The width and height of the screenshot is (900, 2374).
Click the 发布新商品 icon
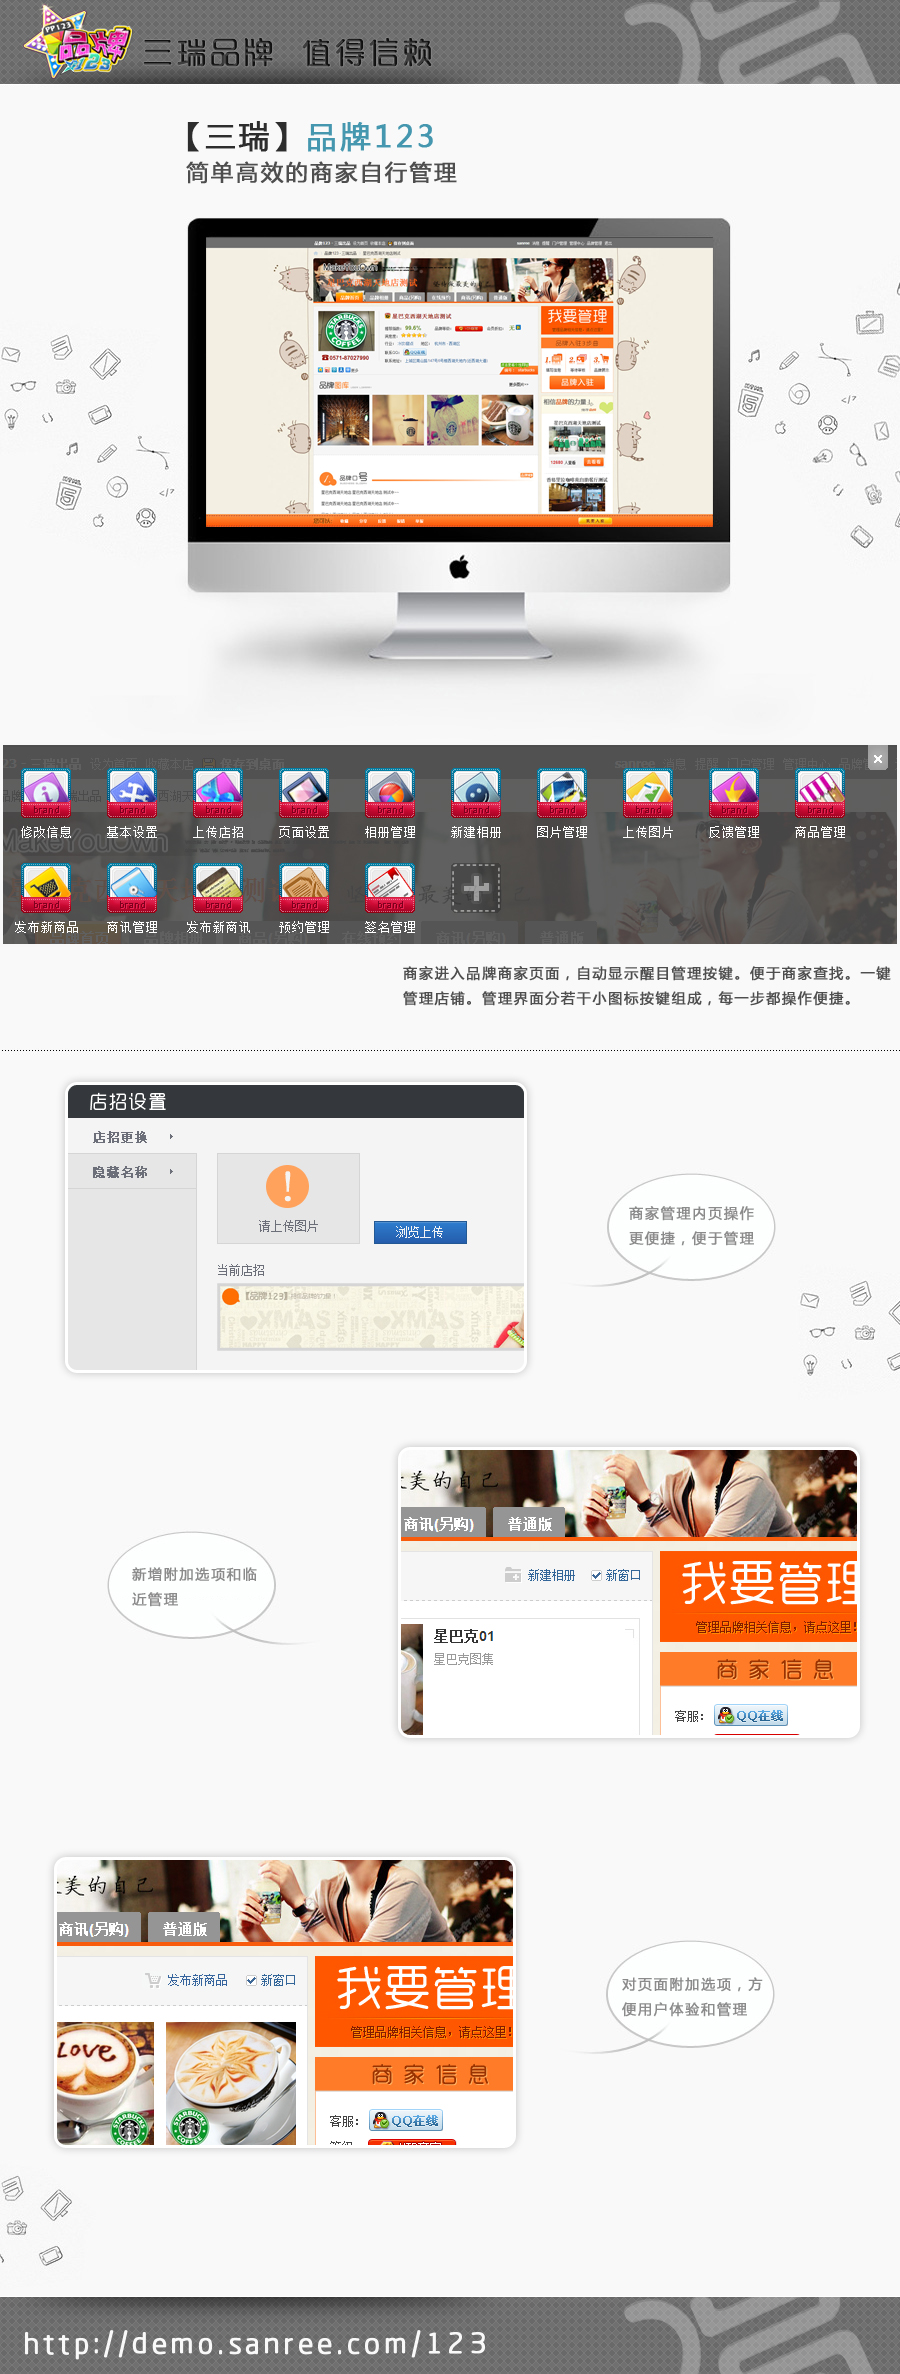click(46, 889)
